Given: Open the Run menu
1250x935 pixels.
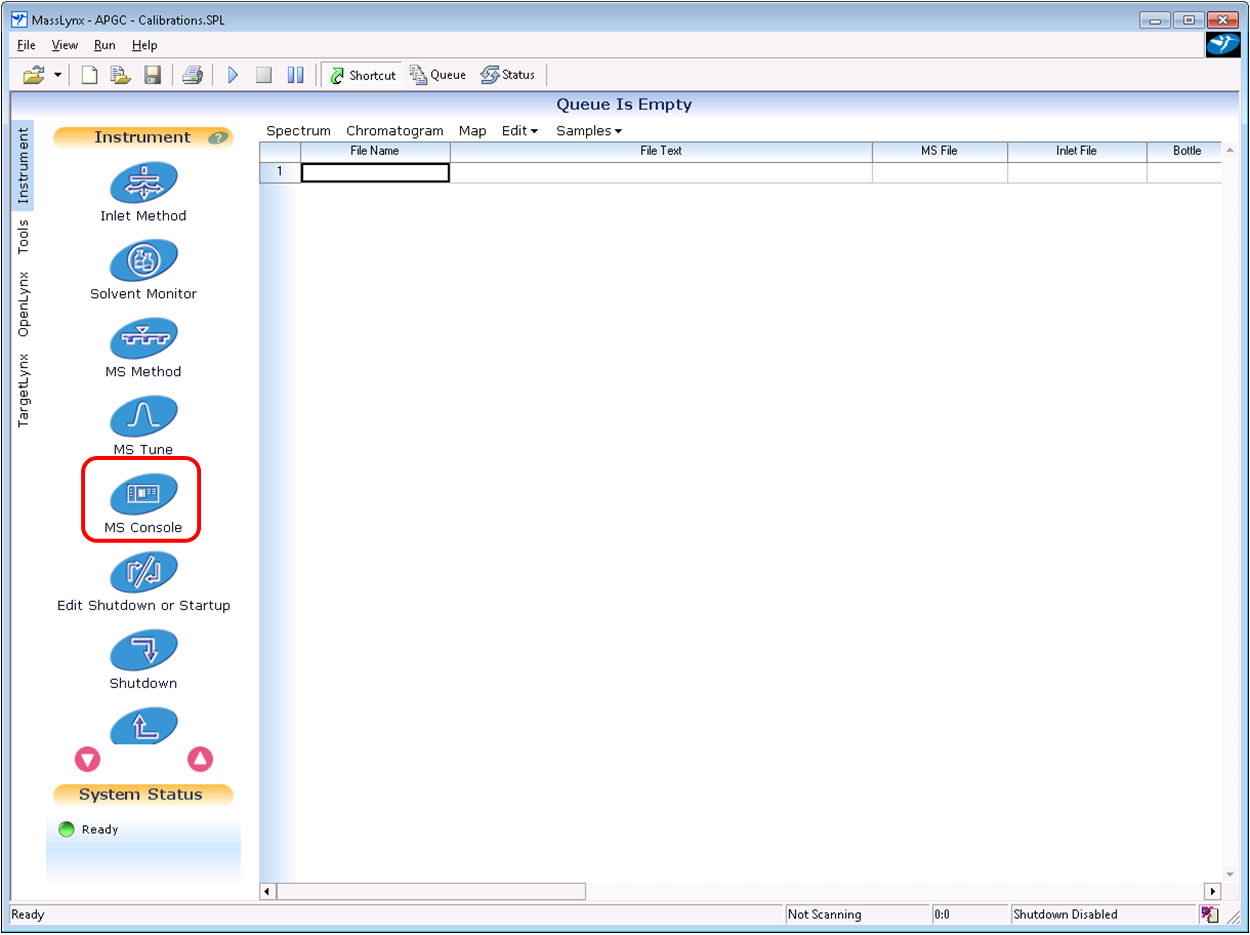Looking at the screenshot, I should point(104,45).
